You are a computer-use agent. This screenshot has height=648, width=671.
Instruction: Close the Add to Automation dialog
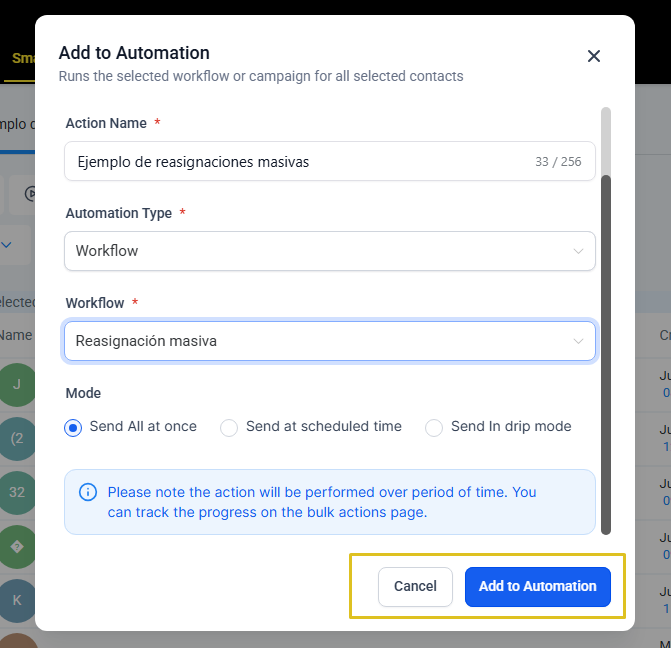594,56
